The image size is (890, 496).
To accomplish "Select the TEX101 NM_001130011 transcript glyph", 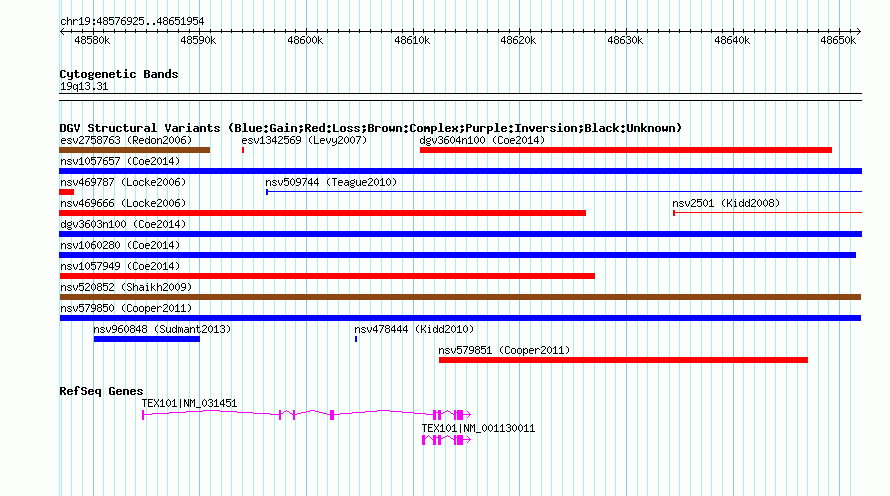I will coord(446,440).
